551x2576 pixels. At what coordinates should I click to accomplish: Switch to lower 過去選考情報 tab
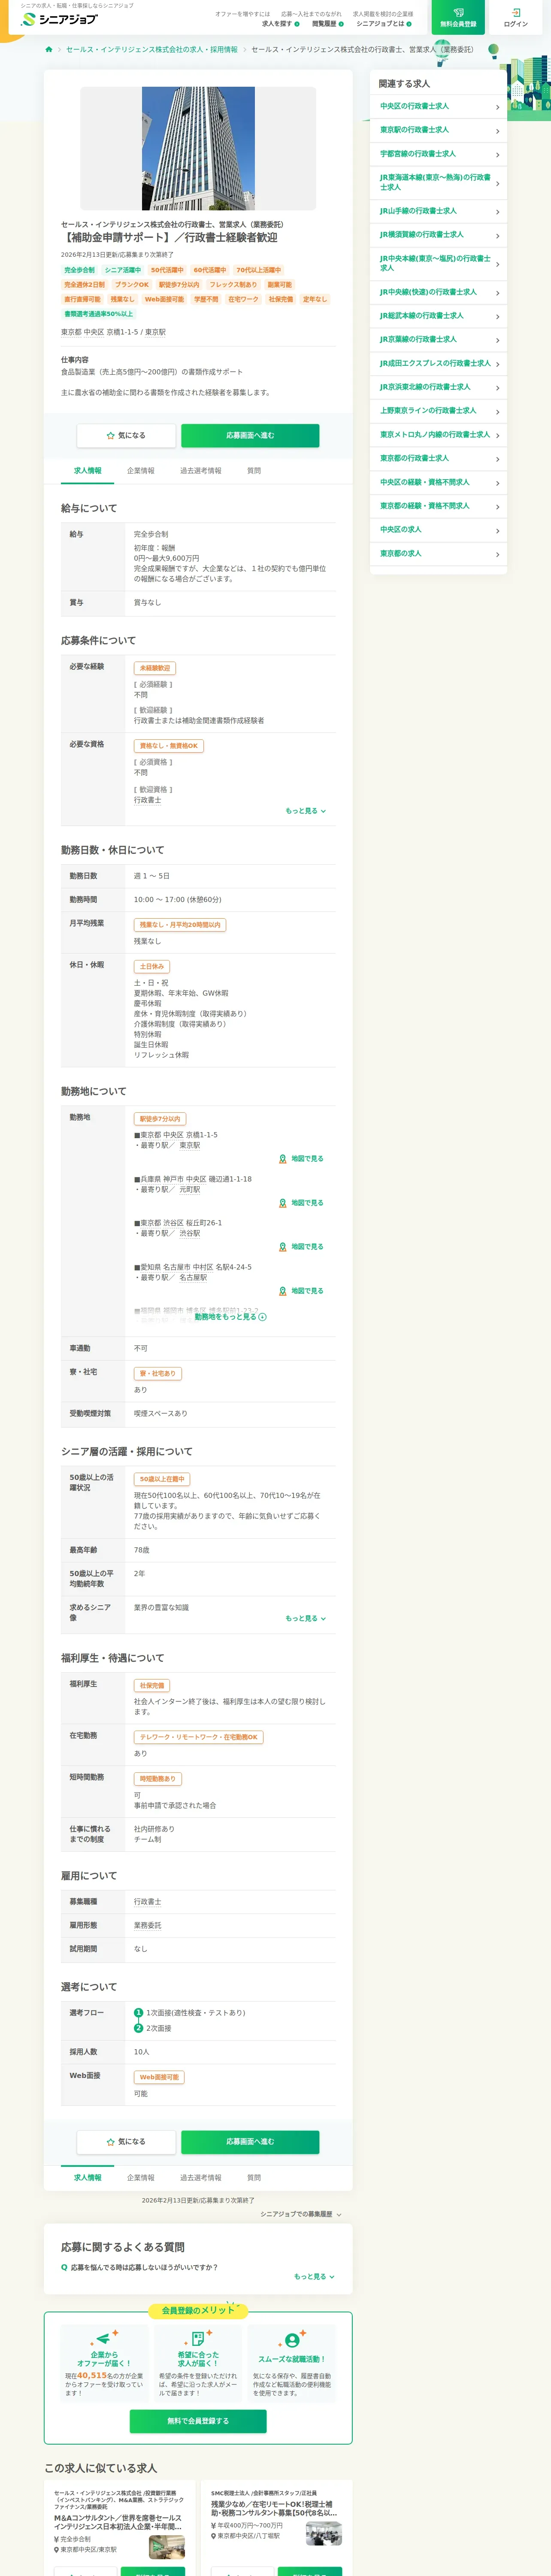[201, 2178]
